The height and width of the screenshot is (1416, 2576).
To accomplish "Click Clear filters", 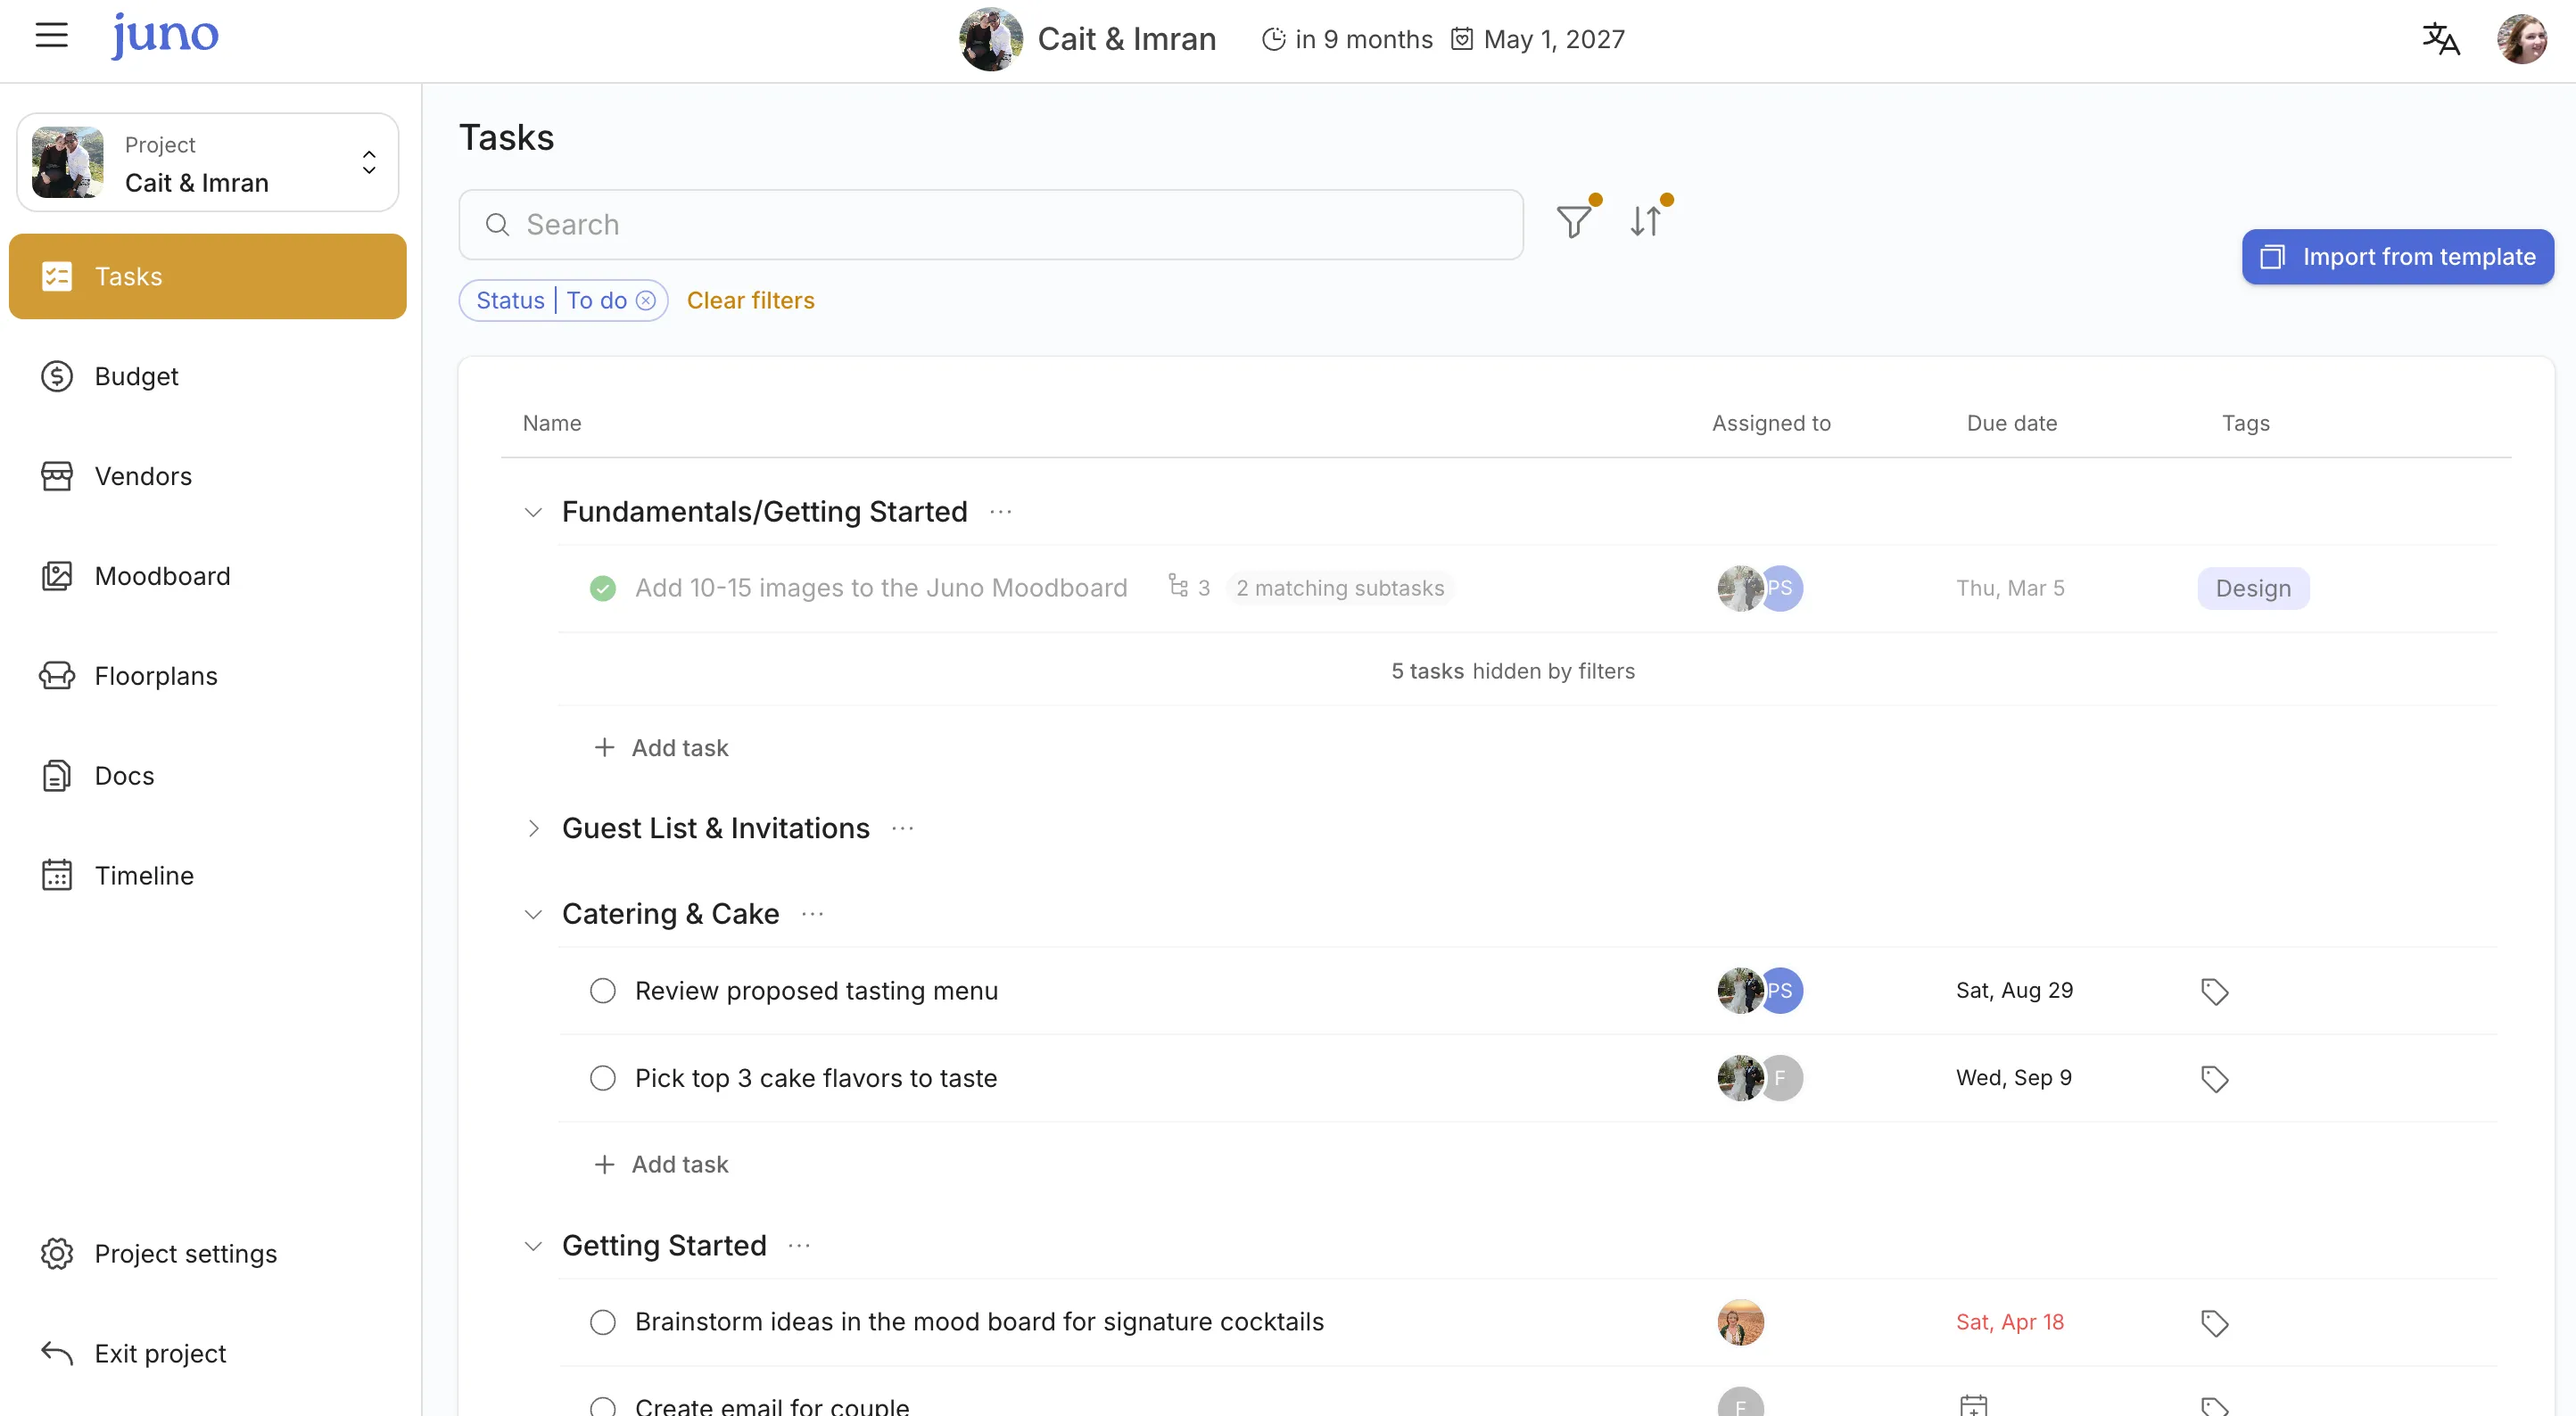I will [x=750, y=300].
